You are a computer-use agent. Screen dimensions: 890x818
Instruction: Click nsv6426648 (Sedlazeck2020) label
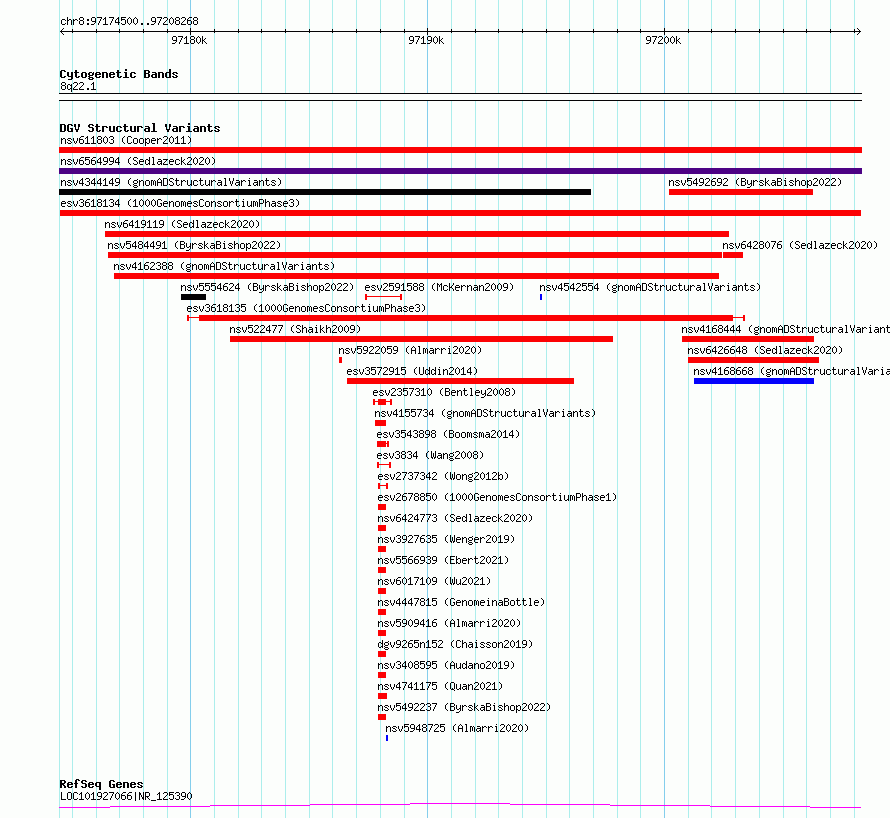pos(765,350)
